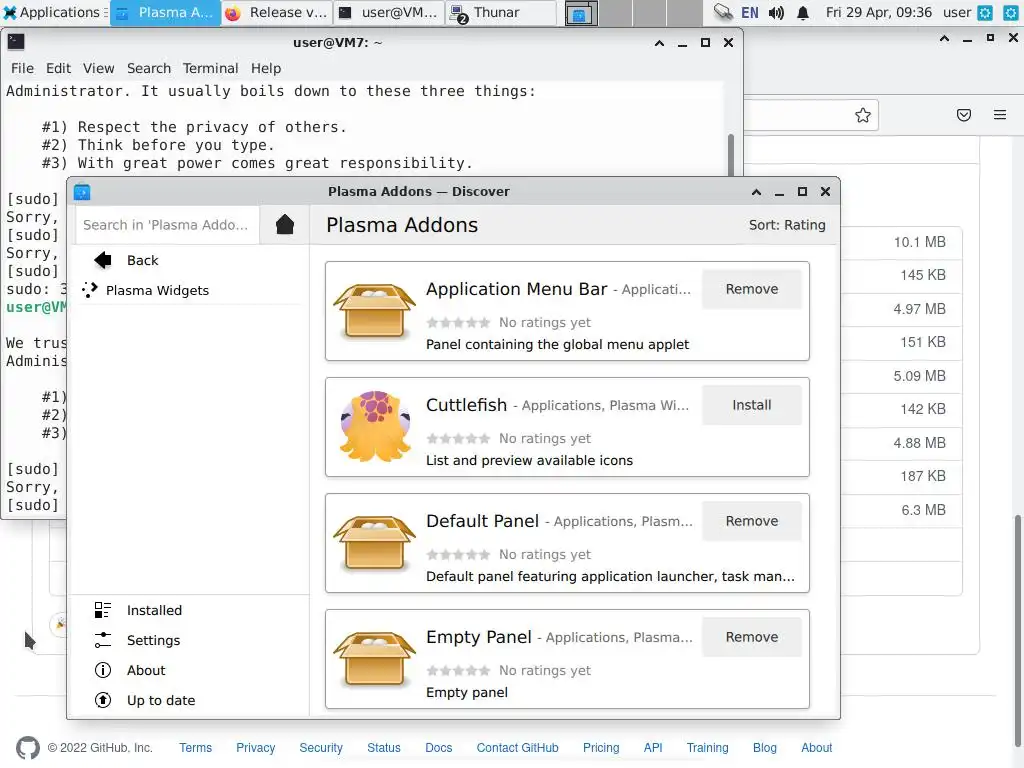Click the Default Panel title text

click(483, 521)
